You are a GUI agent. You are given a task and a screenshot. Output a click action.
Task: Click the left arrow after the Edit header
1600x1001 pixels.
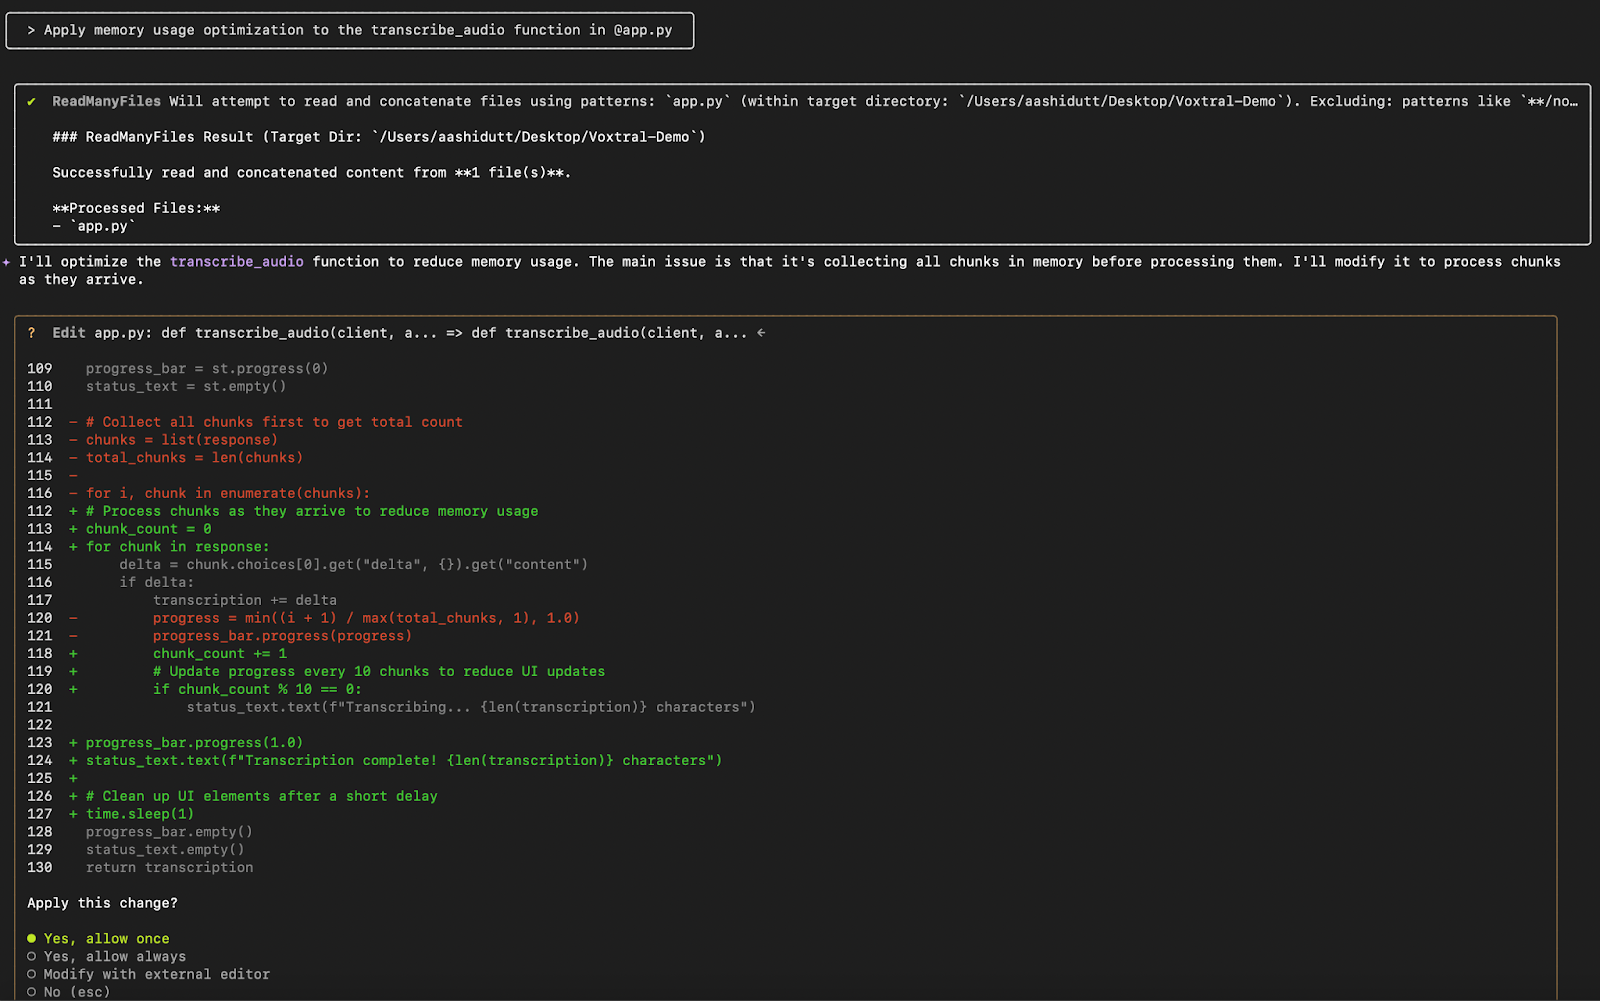click(x=761, y=333)
